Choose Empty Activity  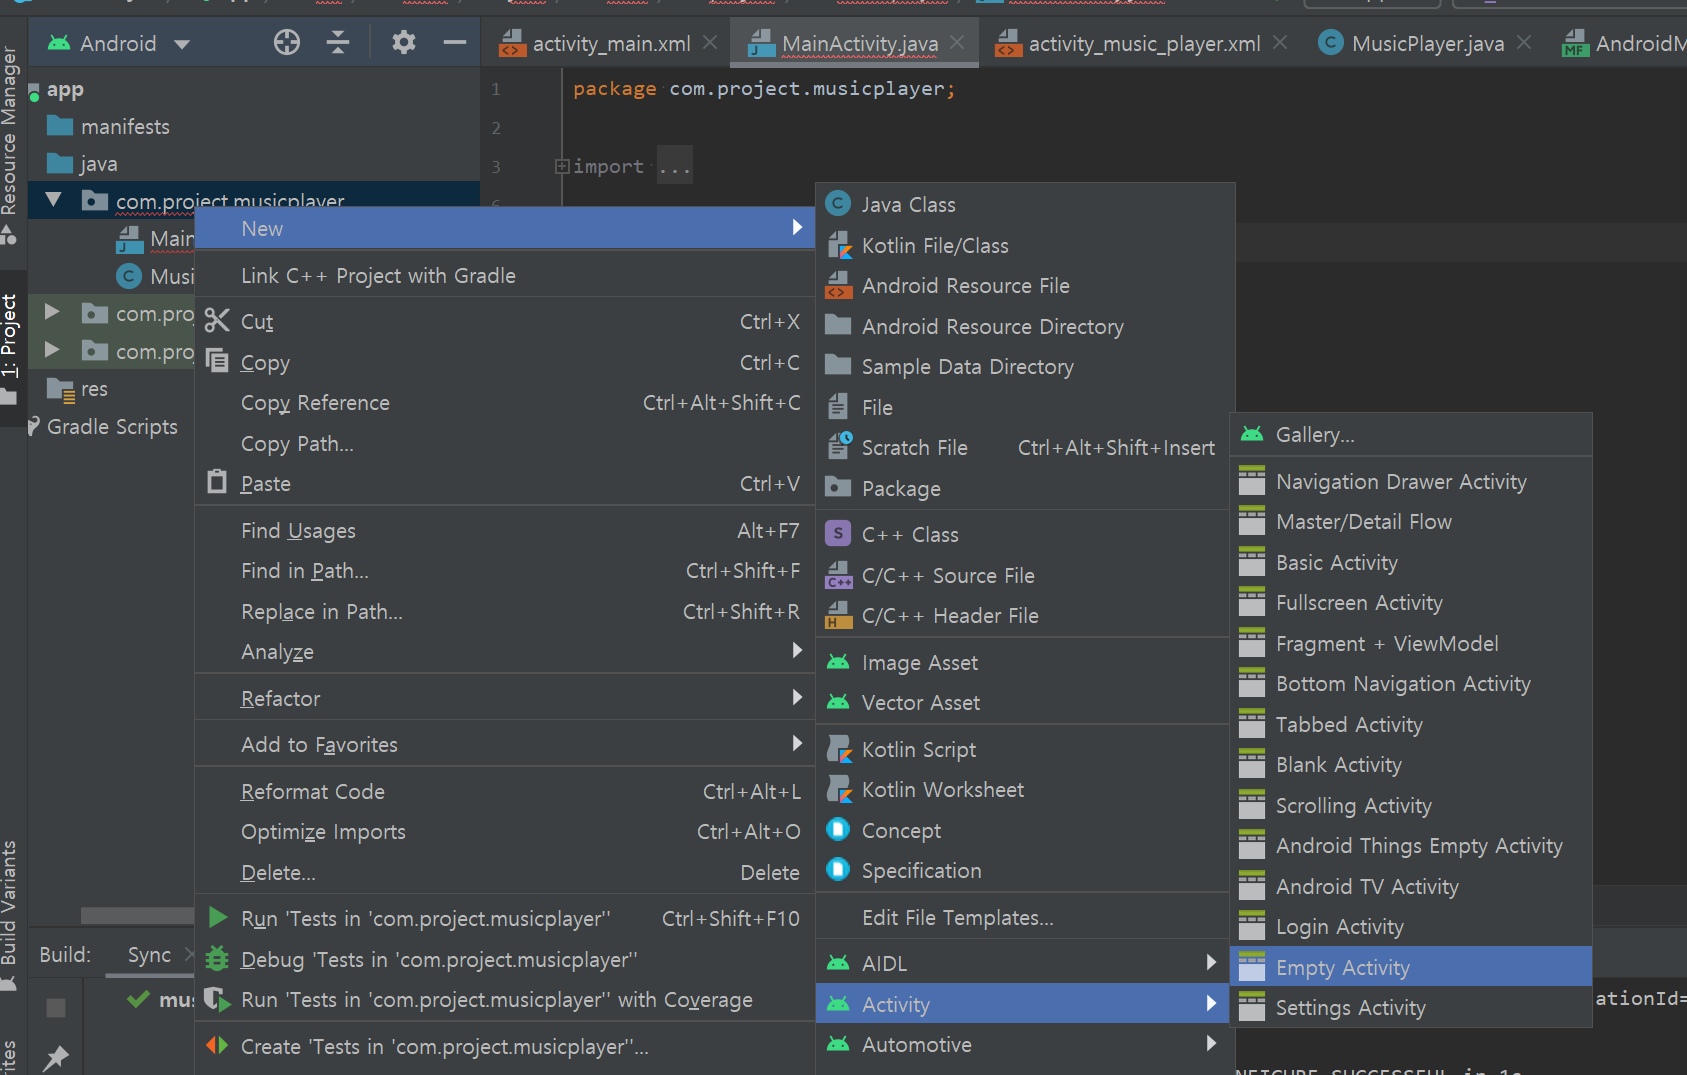pos(1411,967)
